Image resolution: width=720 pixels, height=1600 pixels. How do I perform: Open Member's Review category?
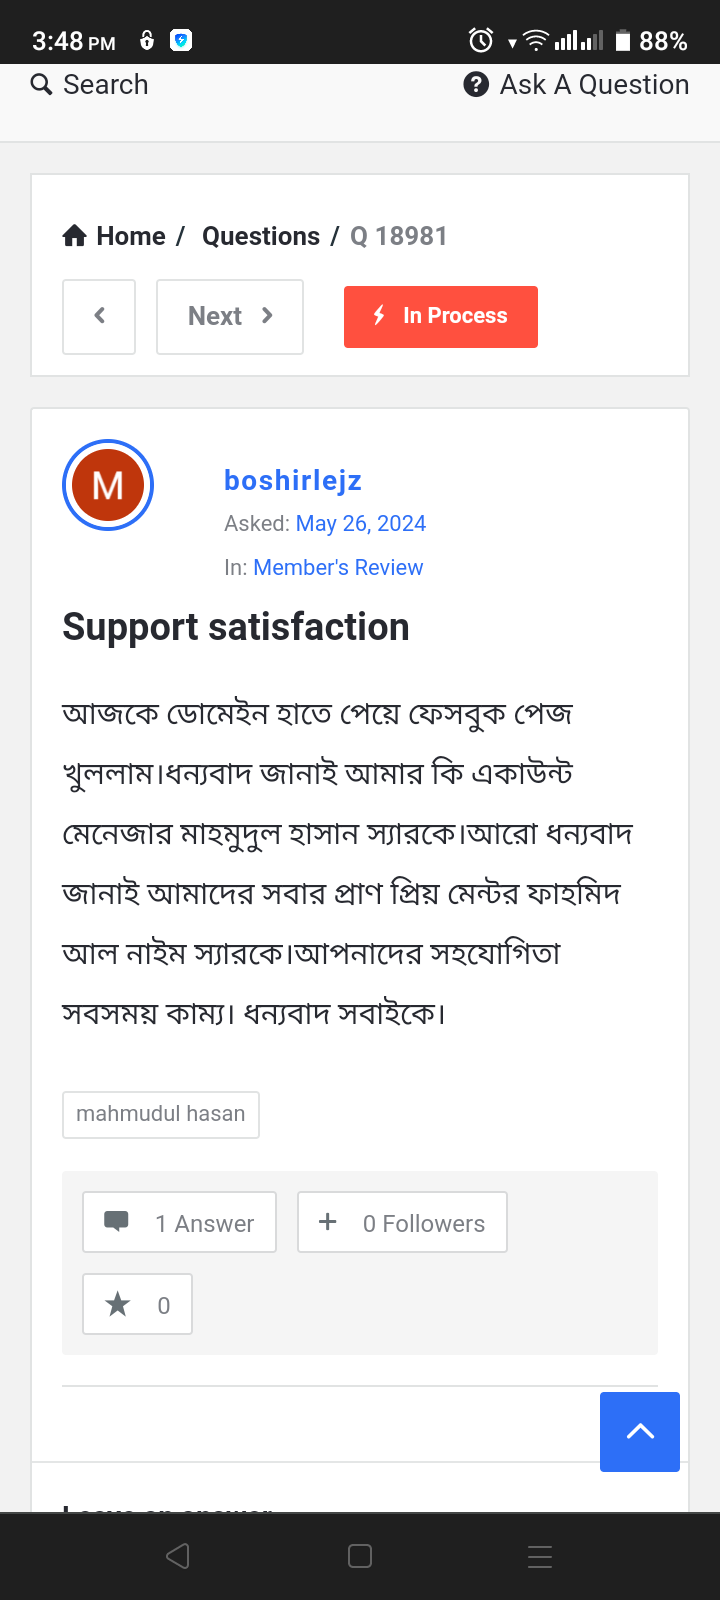tap(338, 568)
